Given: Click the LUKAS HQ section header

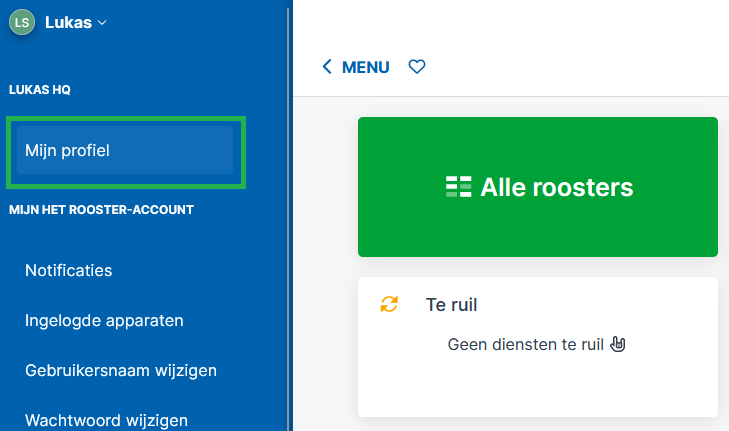Looking at the screenshot, I should [x=40, y=90].
